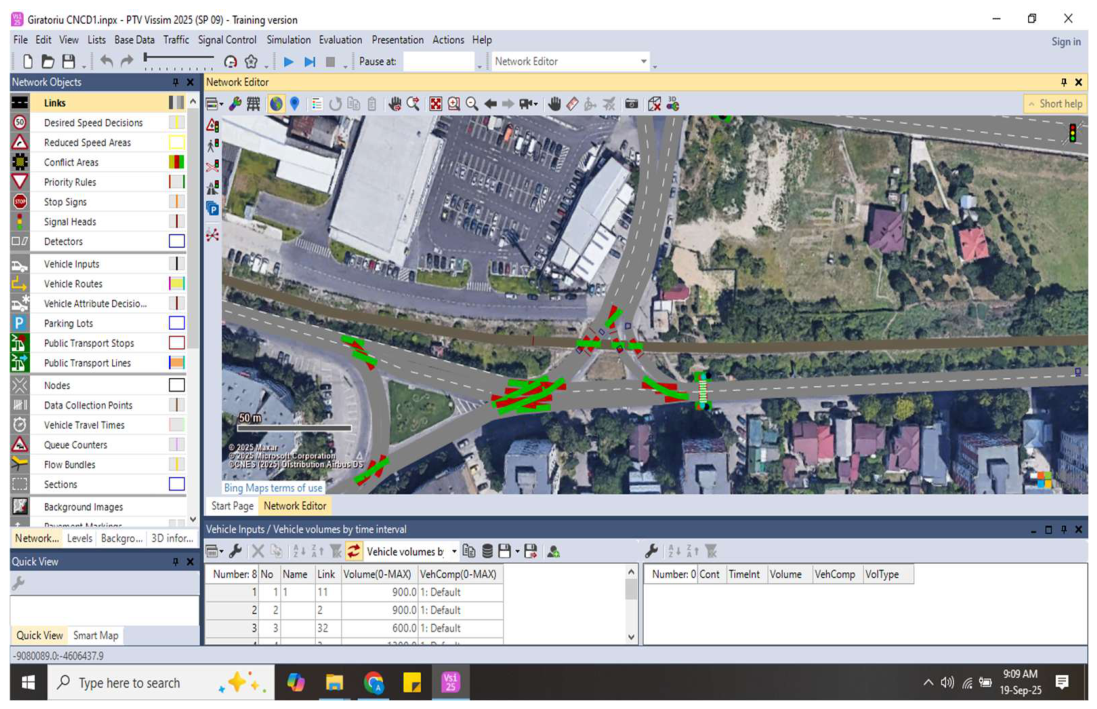The height and width of the screenshot is (709, 1097).
Task: Click the Conflict Areas color swatch
Action: click(x=176, y=162)
